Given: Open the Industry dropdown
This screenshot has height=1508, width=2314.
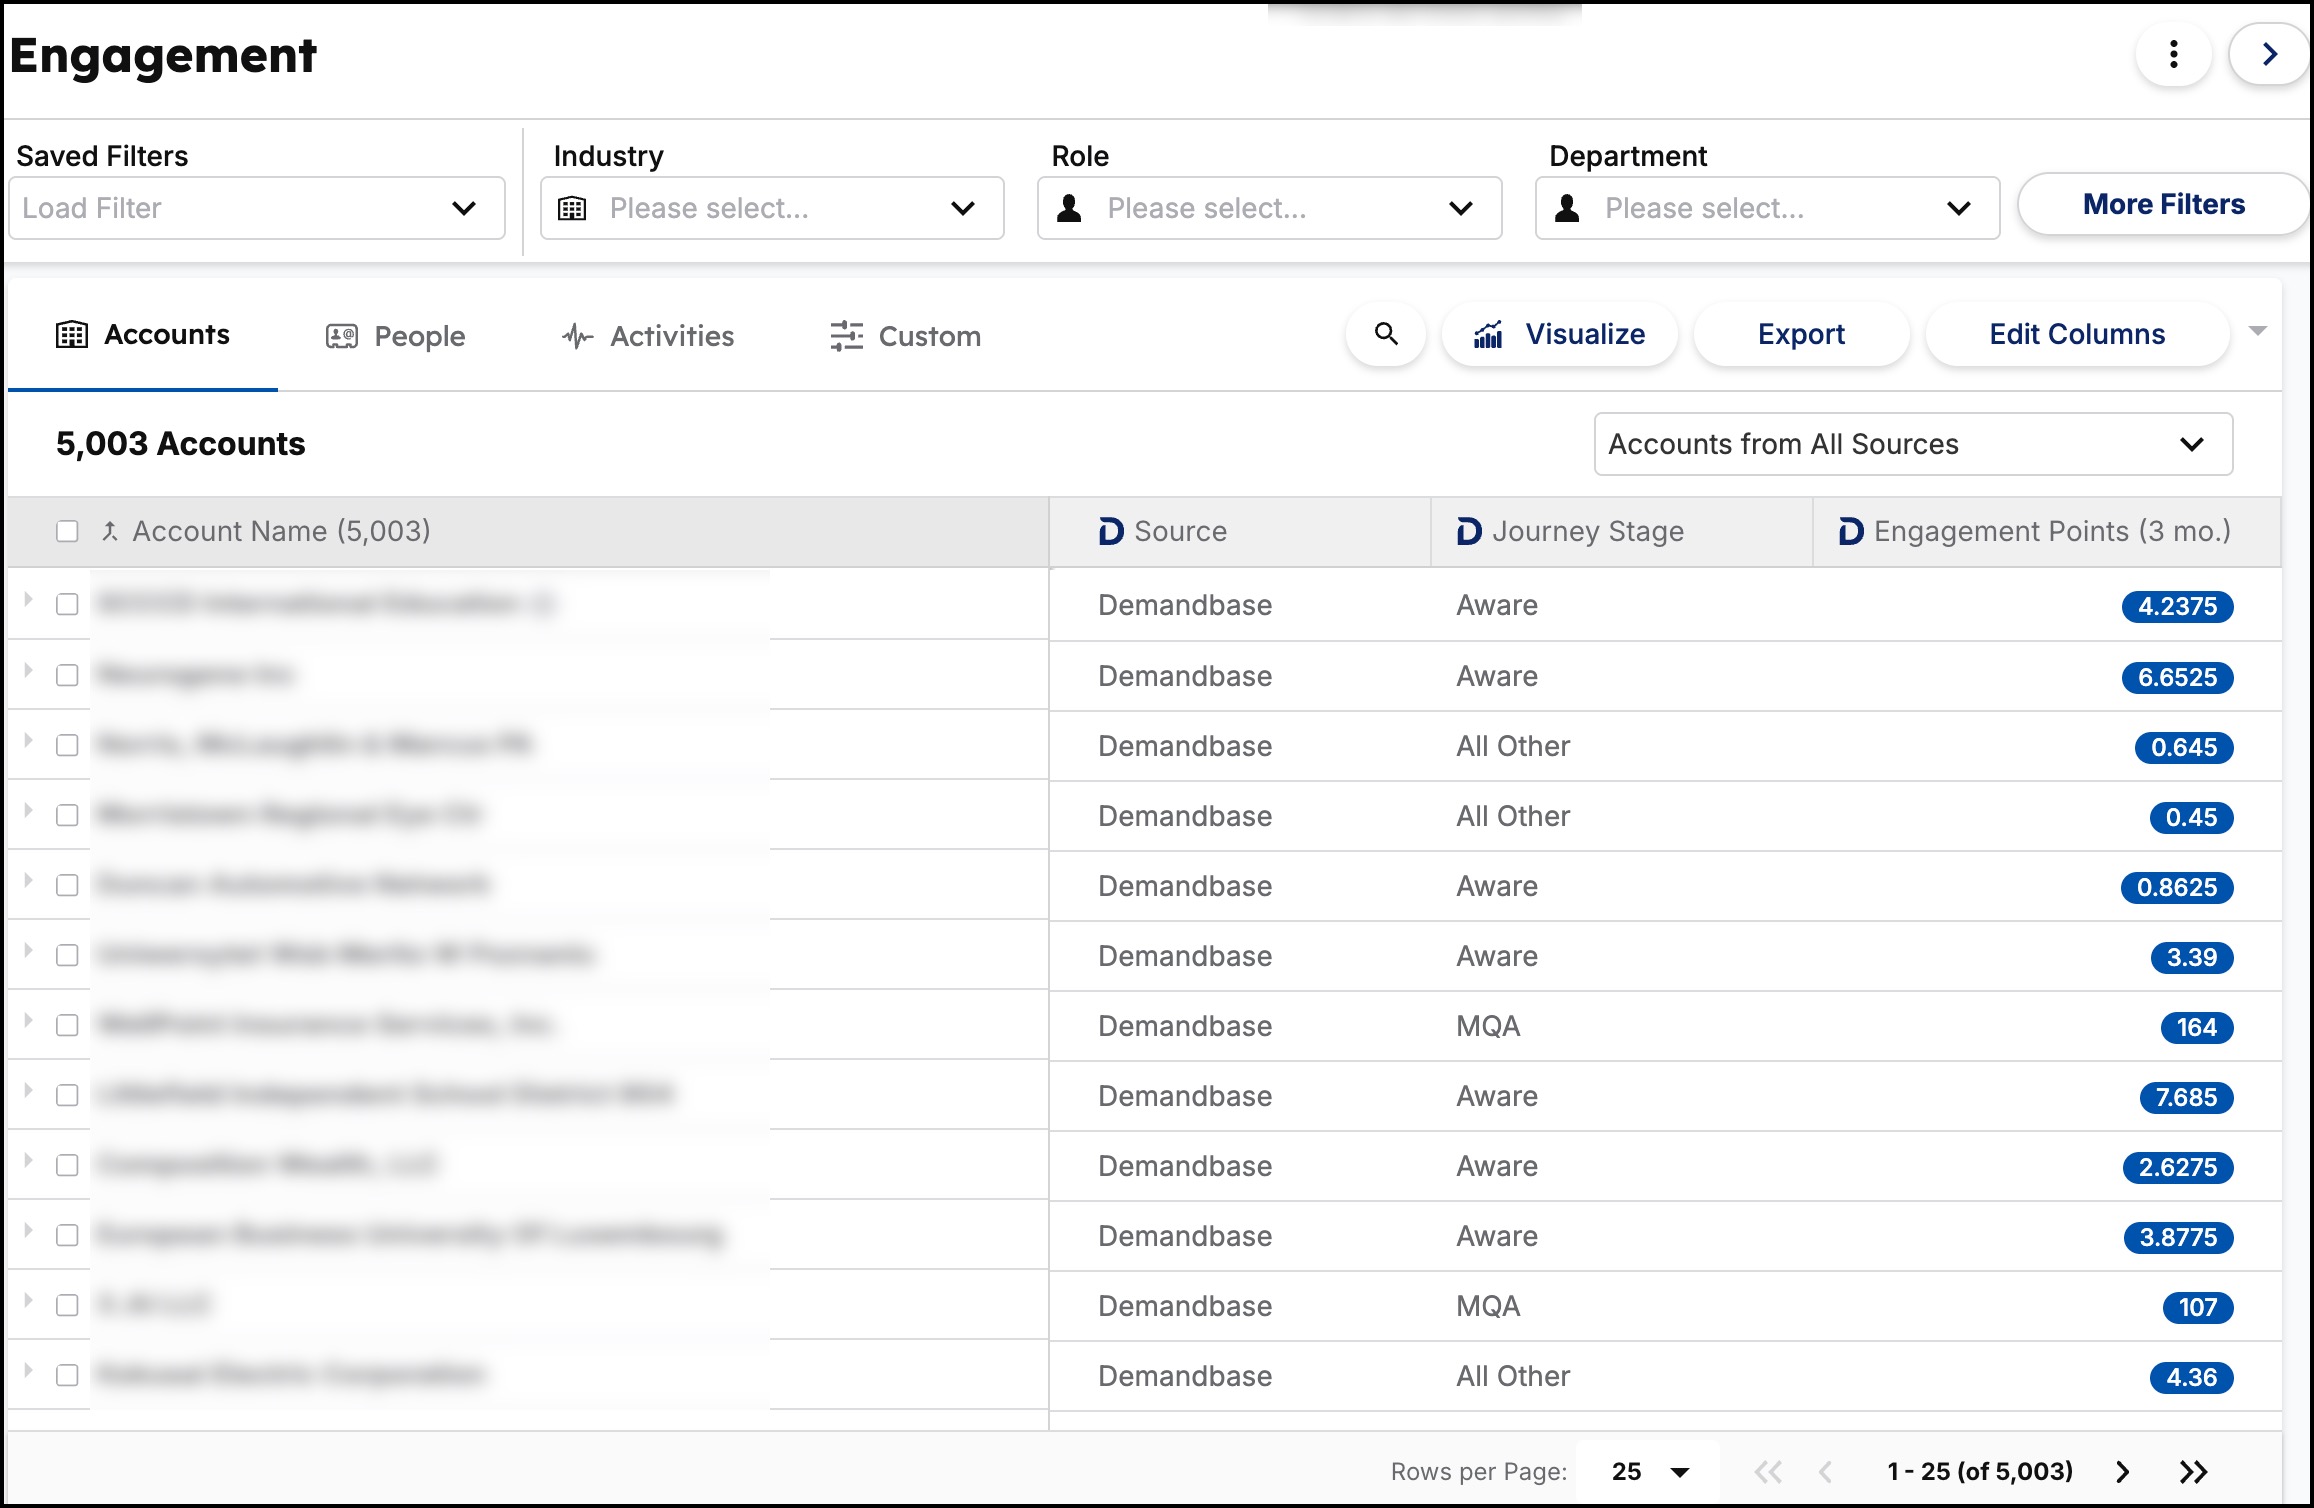Looking at the screenshot, I should pyautogui.click(x=772, y=208).
